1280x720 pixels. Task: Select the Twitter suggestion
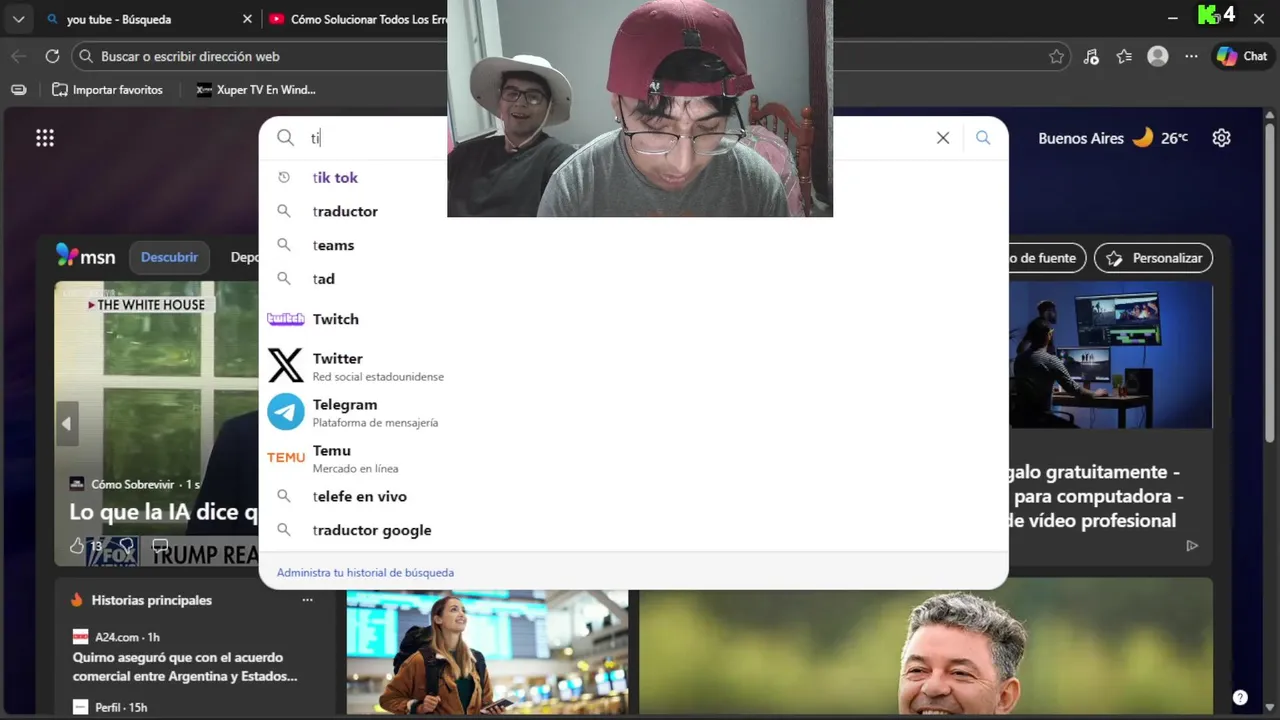tap(633, 366)
